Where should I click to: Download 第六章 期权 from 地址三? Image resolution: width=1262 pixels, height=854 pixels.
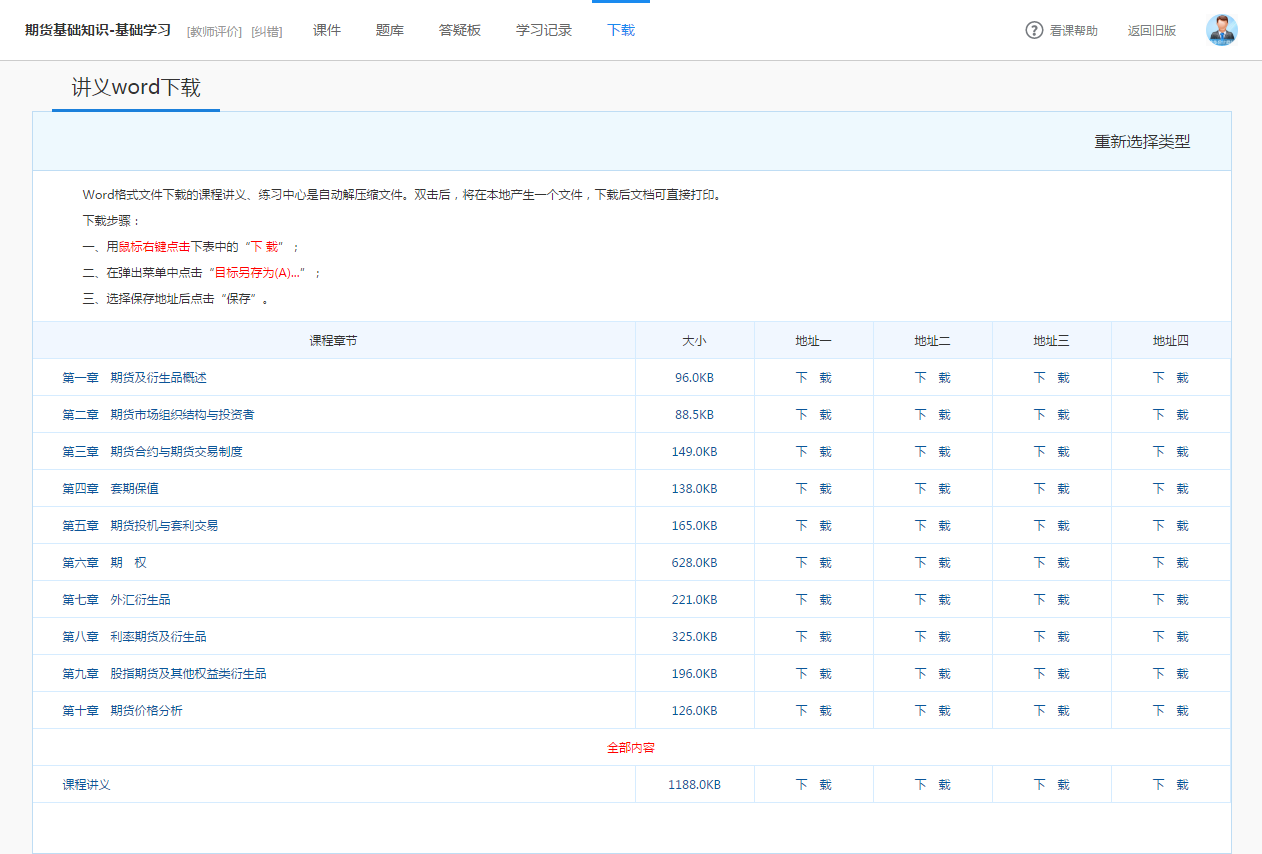click(1051, 563)
